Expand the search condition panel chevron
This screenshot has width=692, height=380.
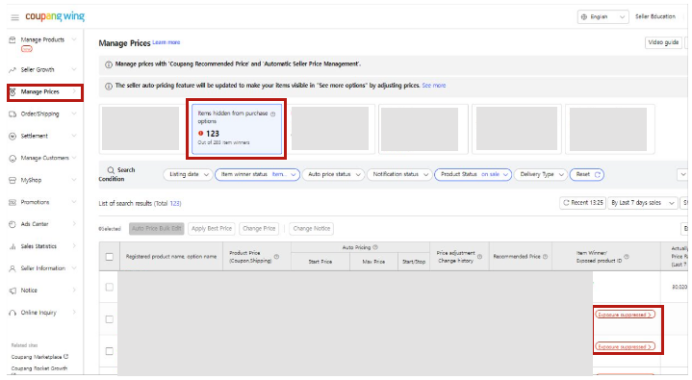click(x=683, y=175)
